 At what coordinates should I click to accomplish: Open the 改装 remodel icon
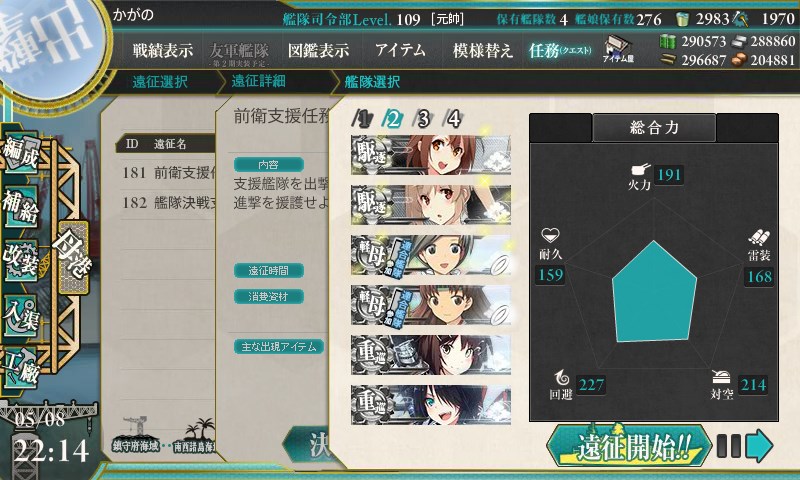click(21, 260)
